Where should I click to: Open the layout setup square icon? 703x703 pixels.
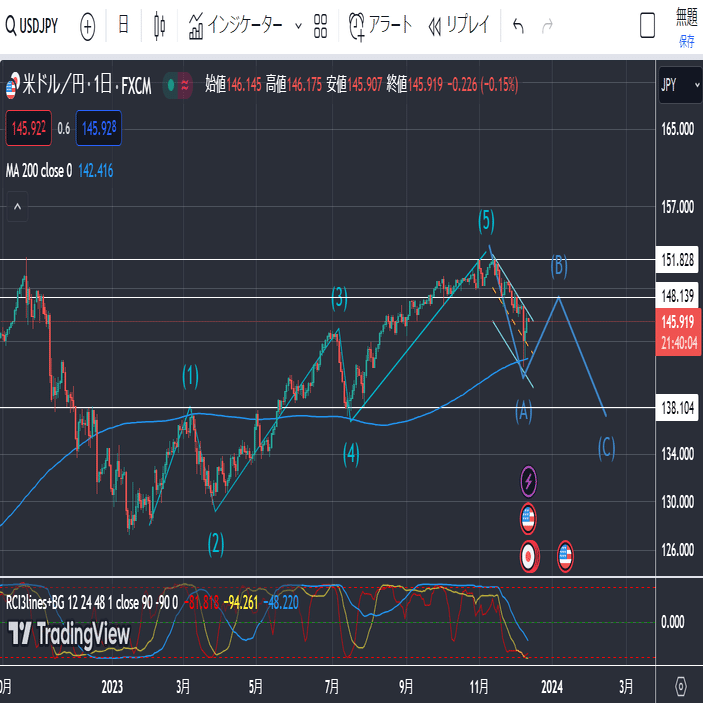click(647, 26)
